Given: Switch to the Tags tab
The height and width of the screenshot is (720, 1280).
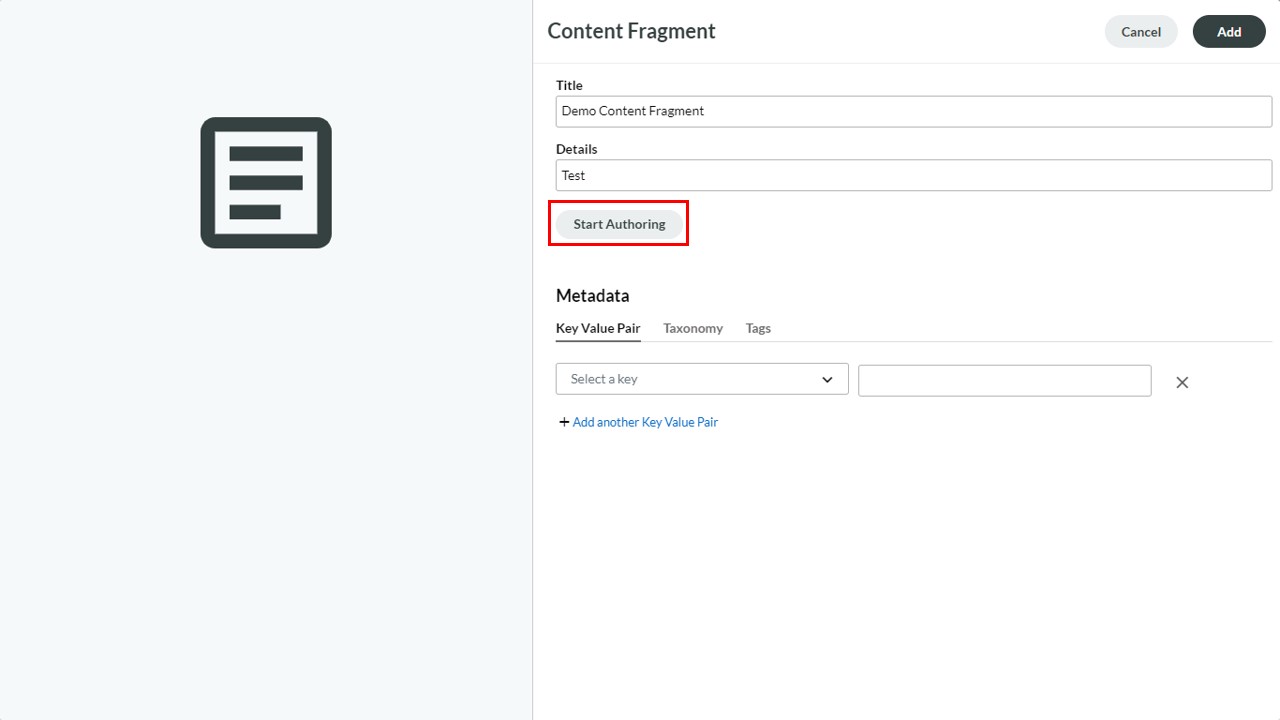Looking at the screenshot, I should 758,328.
